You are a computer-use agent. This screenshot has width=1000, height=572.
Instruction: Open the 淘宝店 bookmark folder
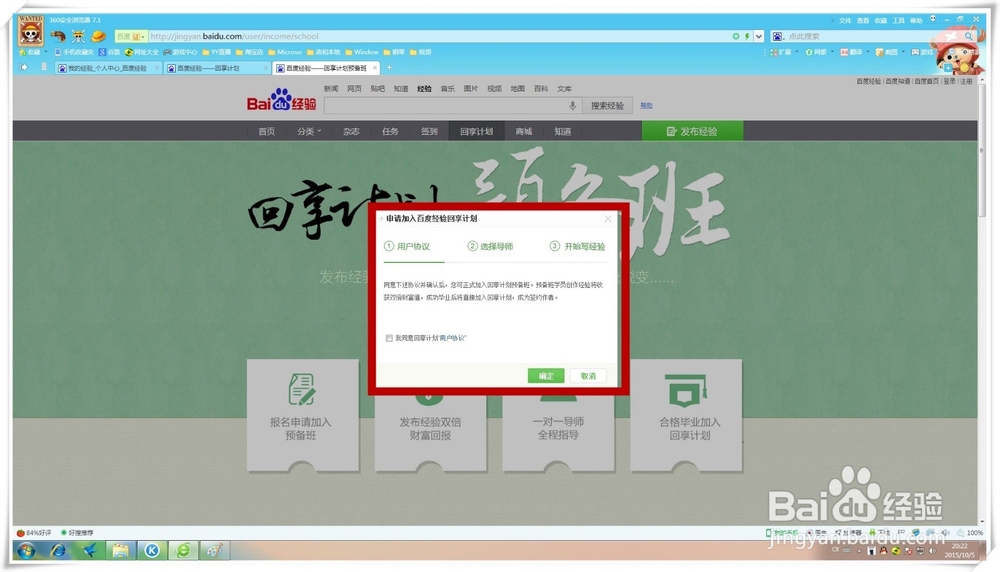pos(250,52)
